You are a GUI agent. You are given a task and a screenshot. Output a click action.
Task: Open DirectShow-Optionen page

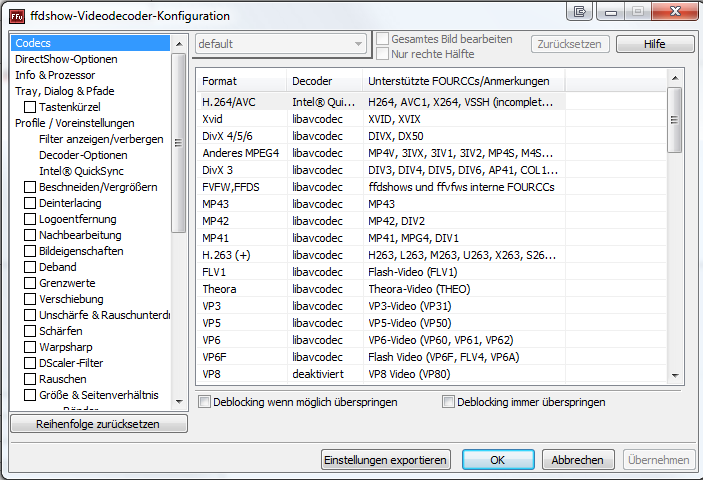(x=66, y=59)
